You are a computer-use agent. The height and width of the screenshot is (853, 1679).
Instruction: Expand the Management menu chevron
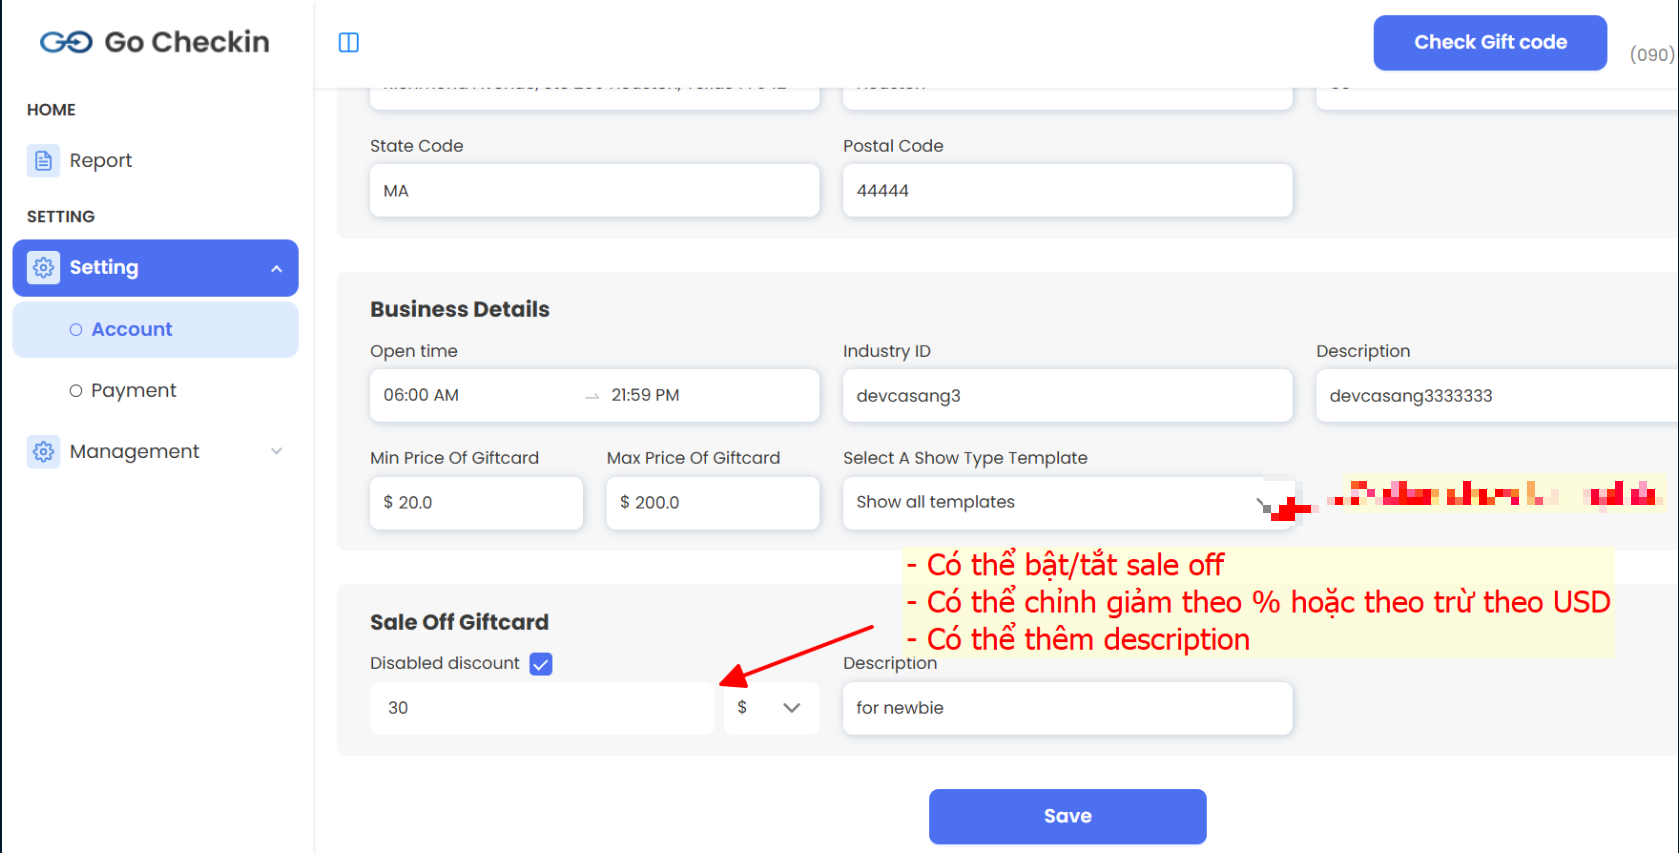coord(277,452)
